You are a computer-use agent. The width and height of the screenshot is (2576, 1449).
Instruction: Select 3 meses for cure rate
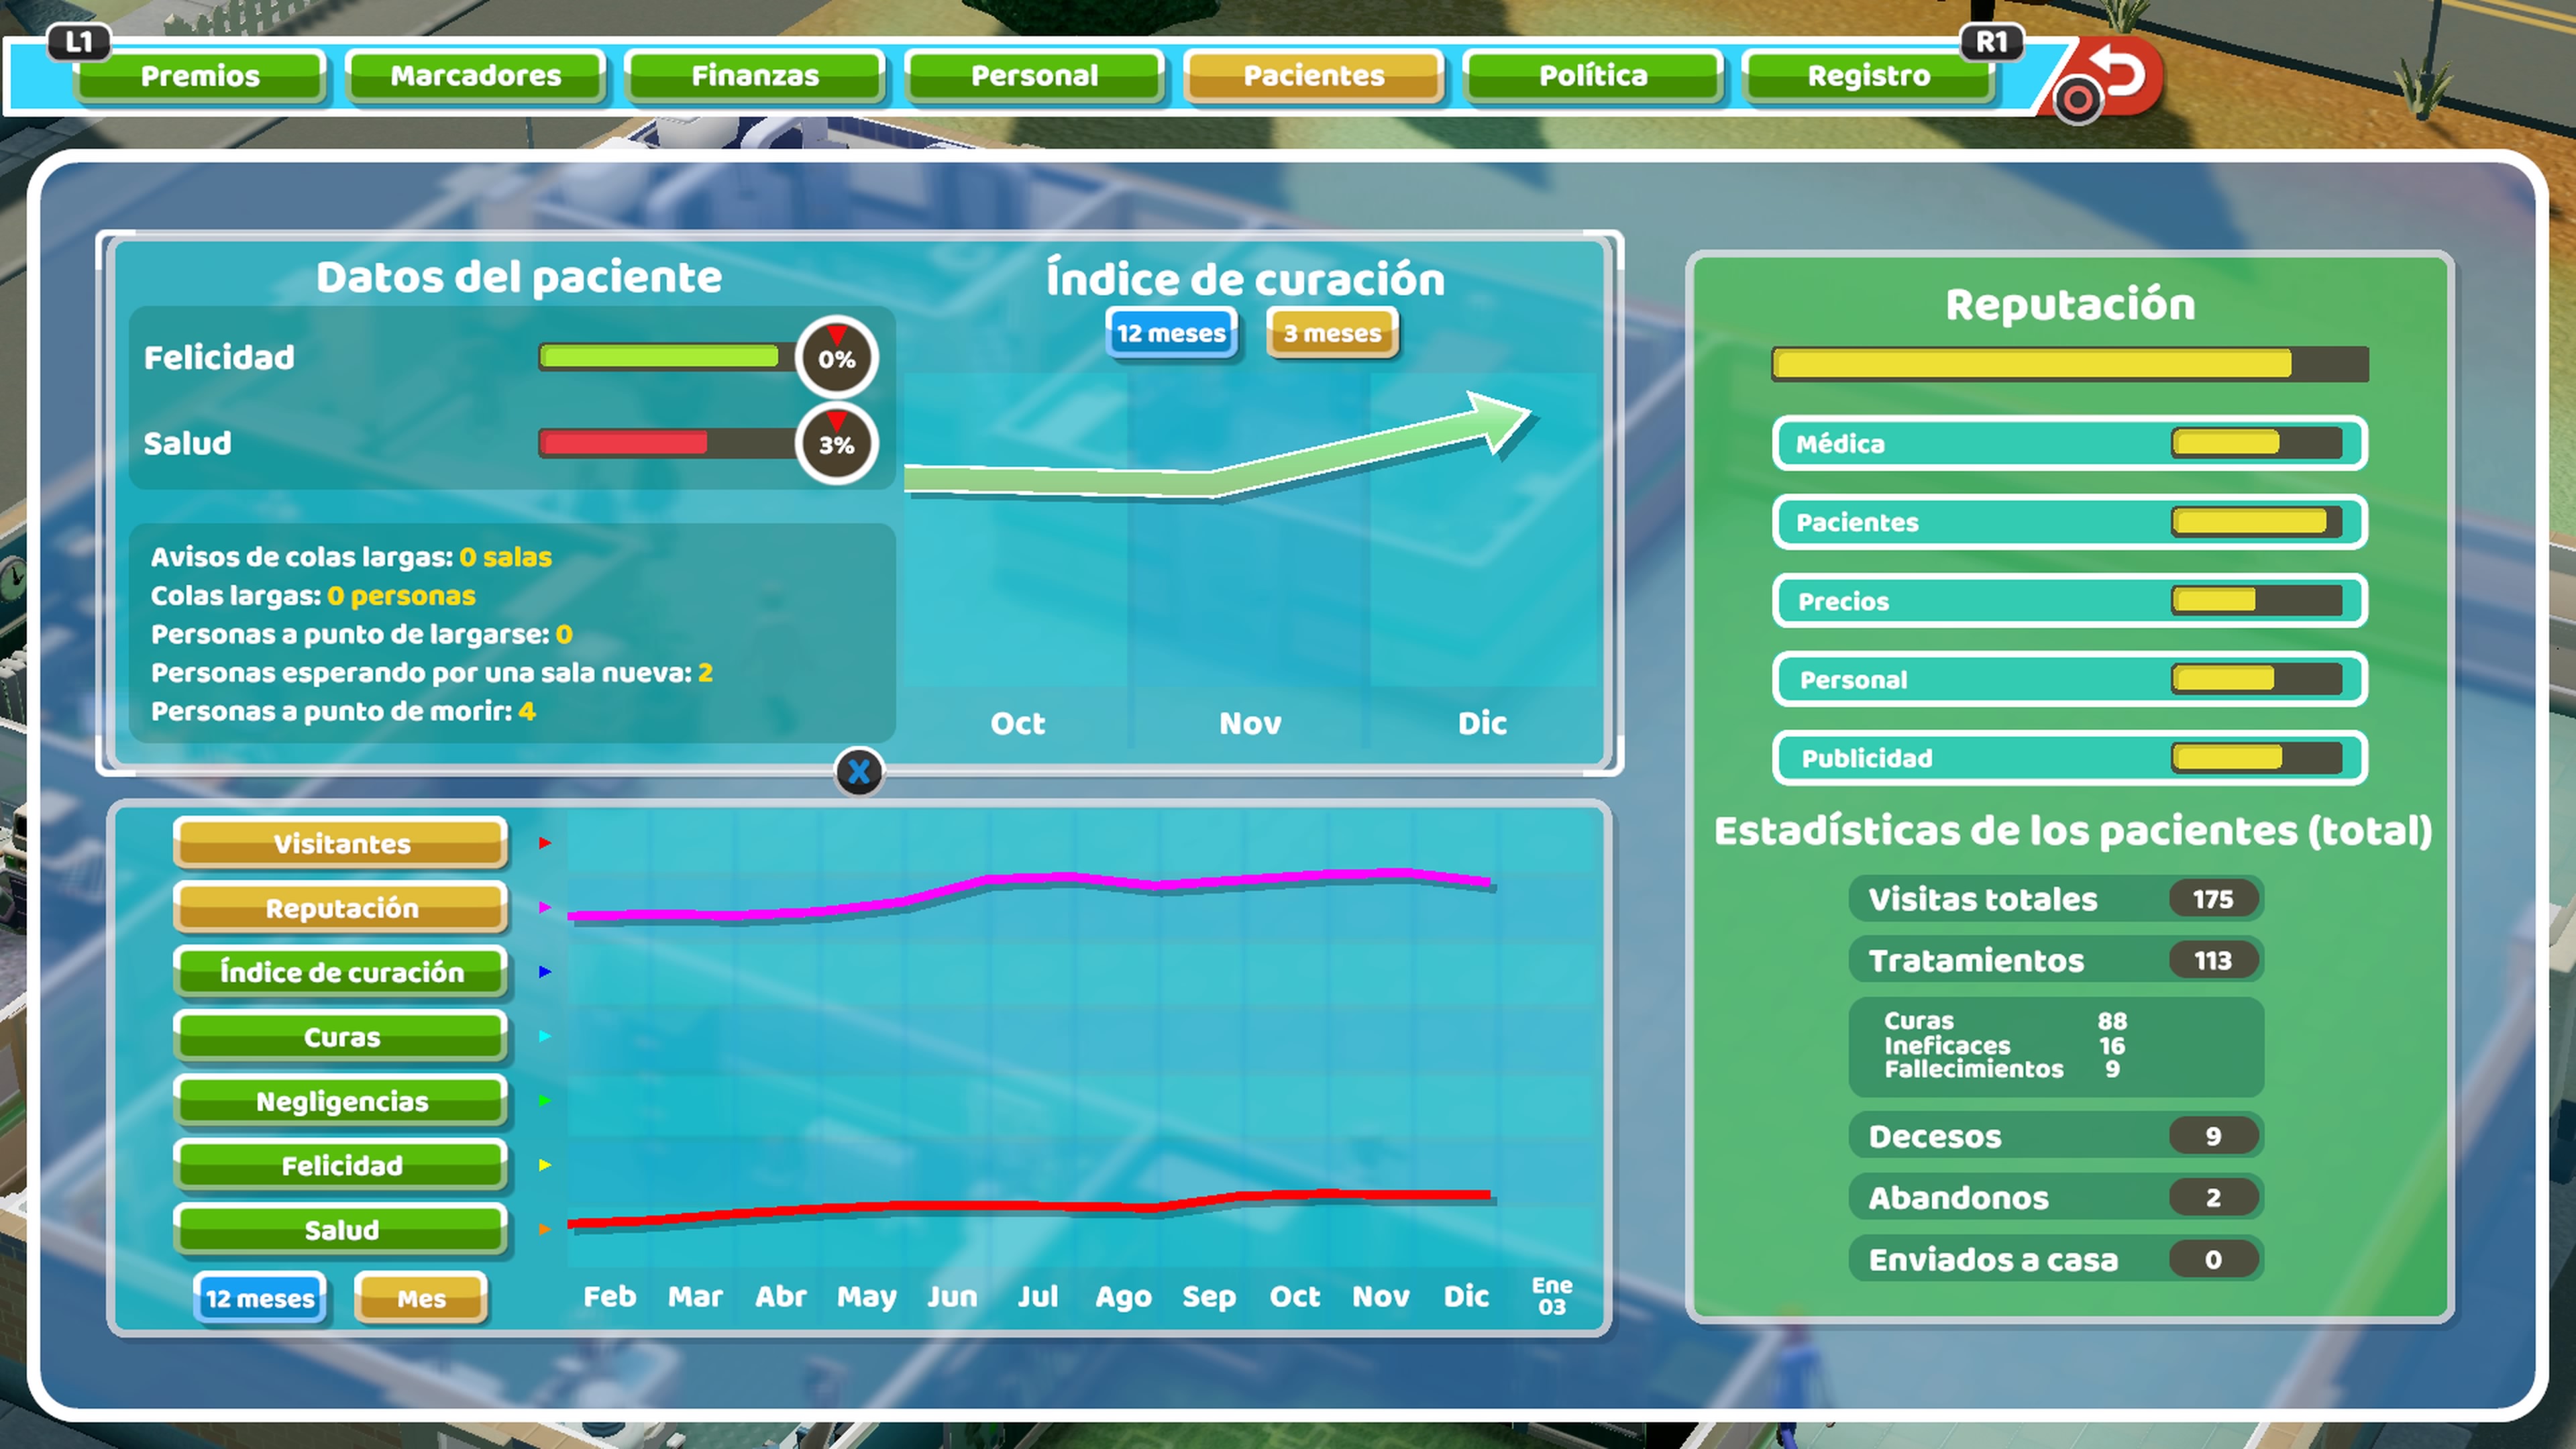click(1331, 333)
